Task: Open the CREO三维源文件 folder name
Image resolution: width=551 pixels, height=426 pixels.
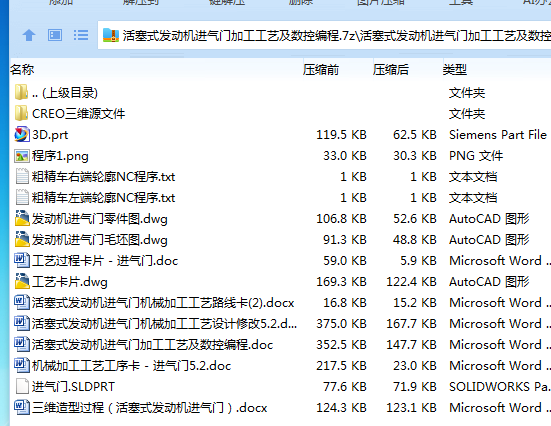Action: point(78,114)
